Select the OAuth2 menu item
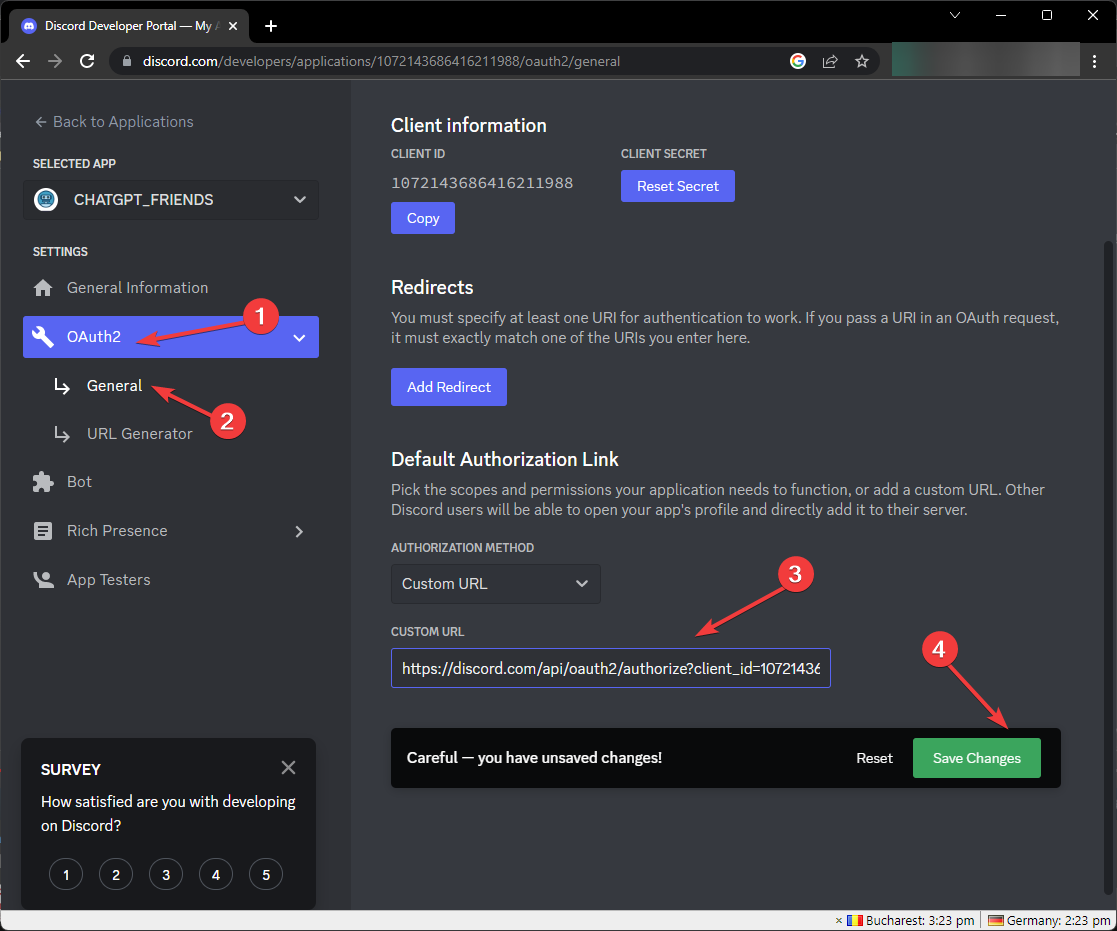1117x931 pixels. point(171,337)
